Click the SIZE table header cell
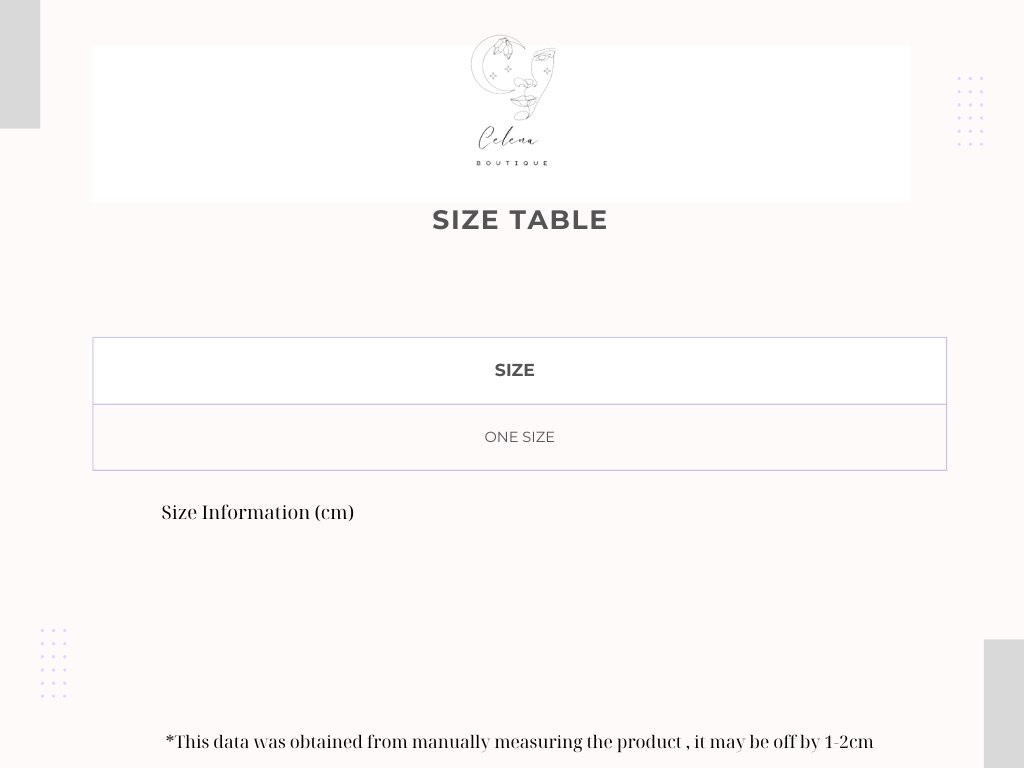 point(520,371)
